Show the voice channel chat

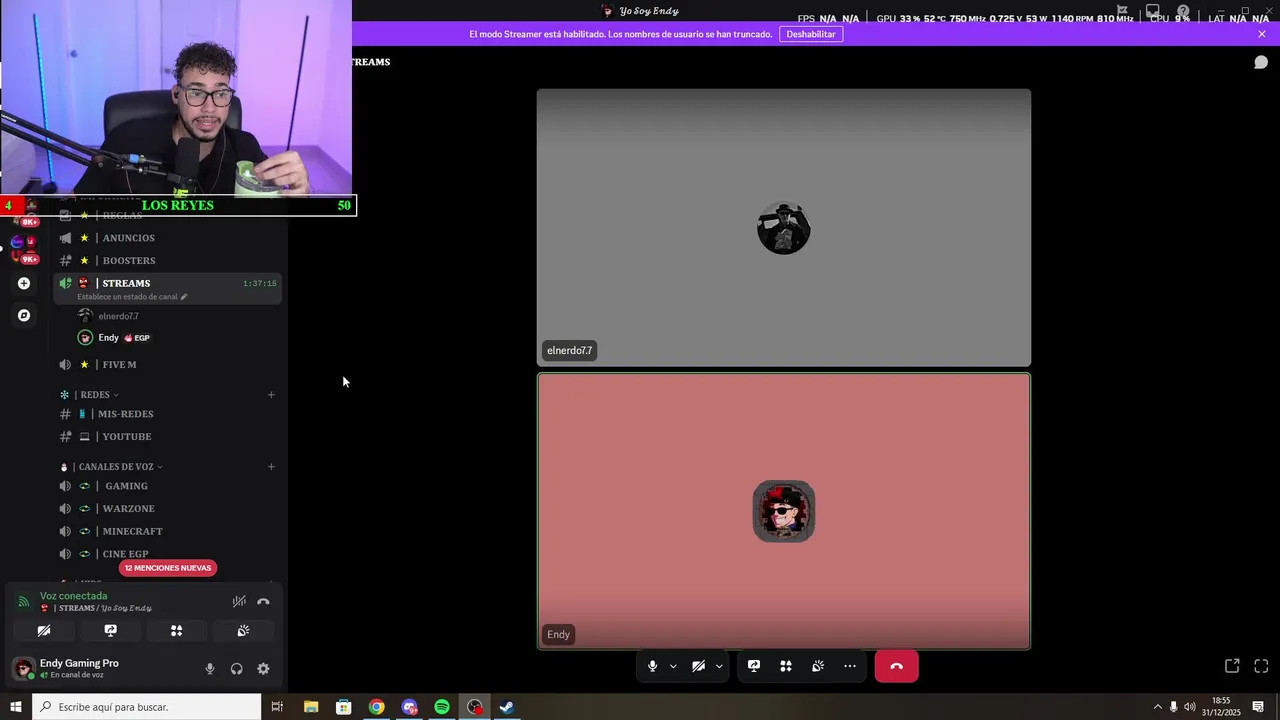[1261, 62]
